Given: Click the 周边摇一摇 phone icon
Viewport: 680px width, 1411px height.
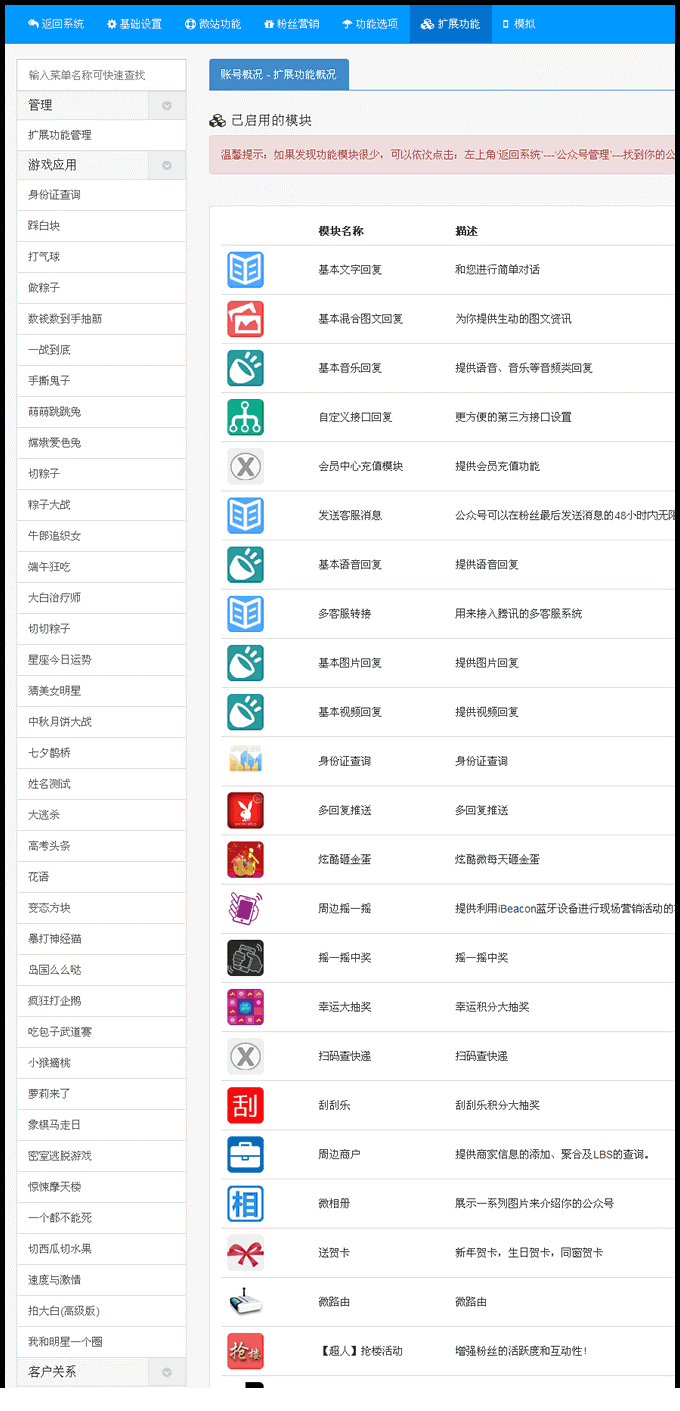Looking at the screenshot, I should (245, 908).
